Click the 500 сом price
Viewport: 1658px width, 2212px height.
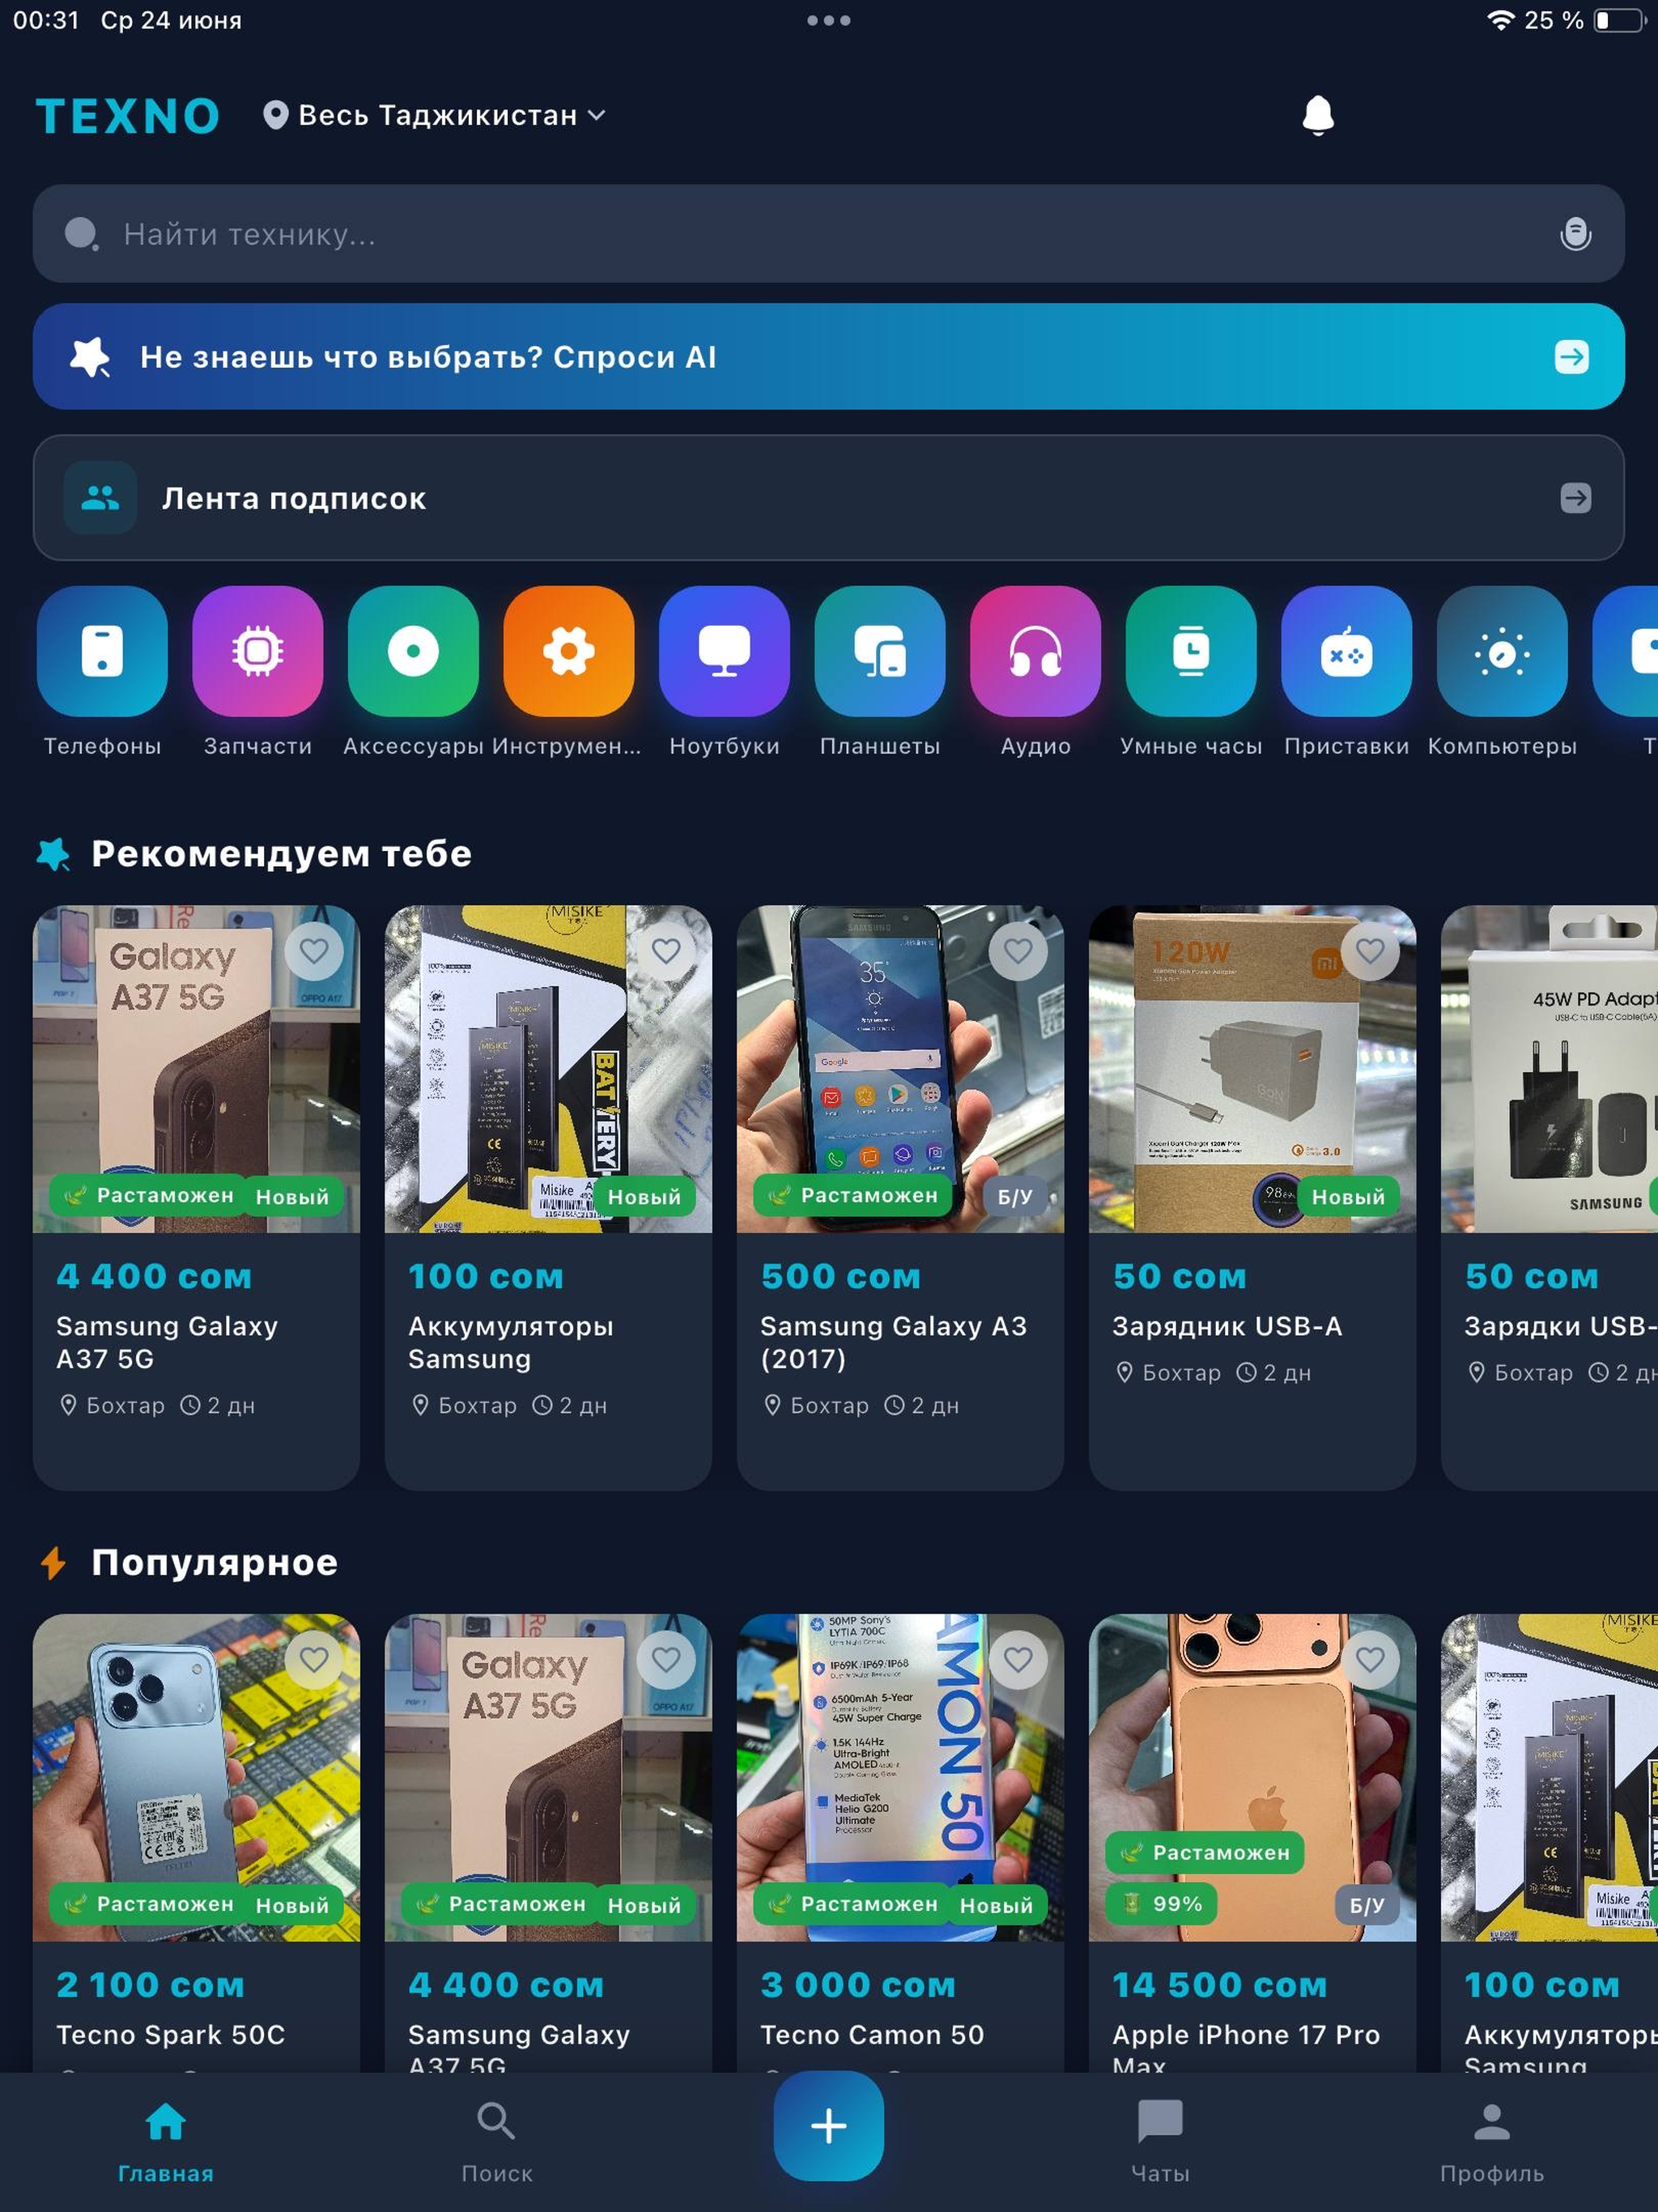point(840,1276)
